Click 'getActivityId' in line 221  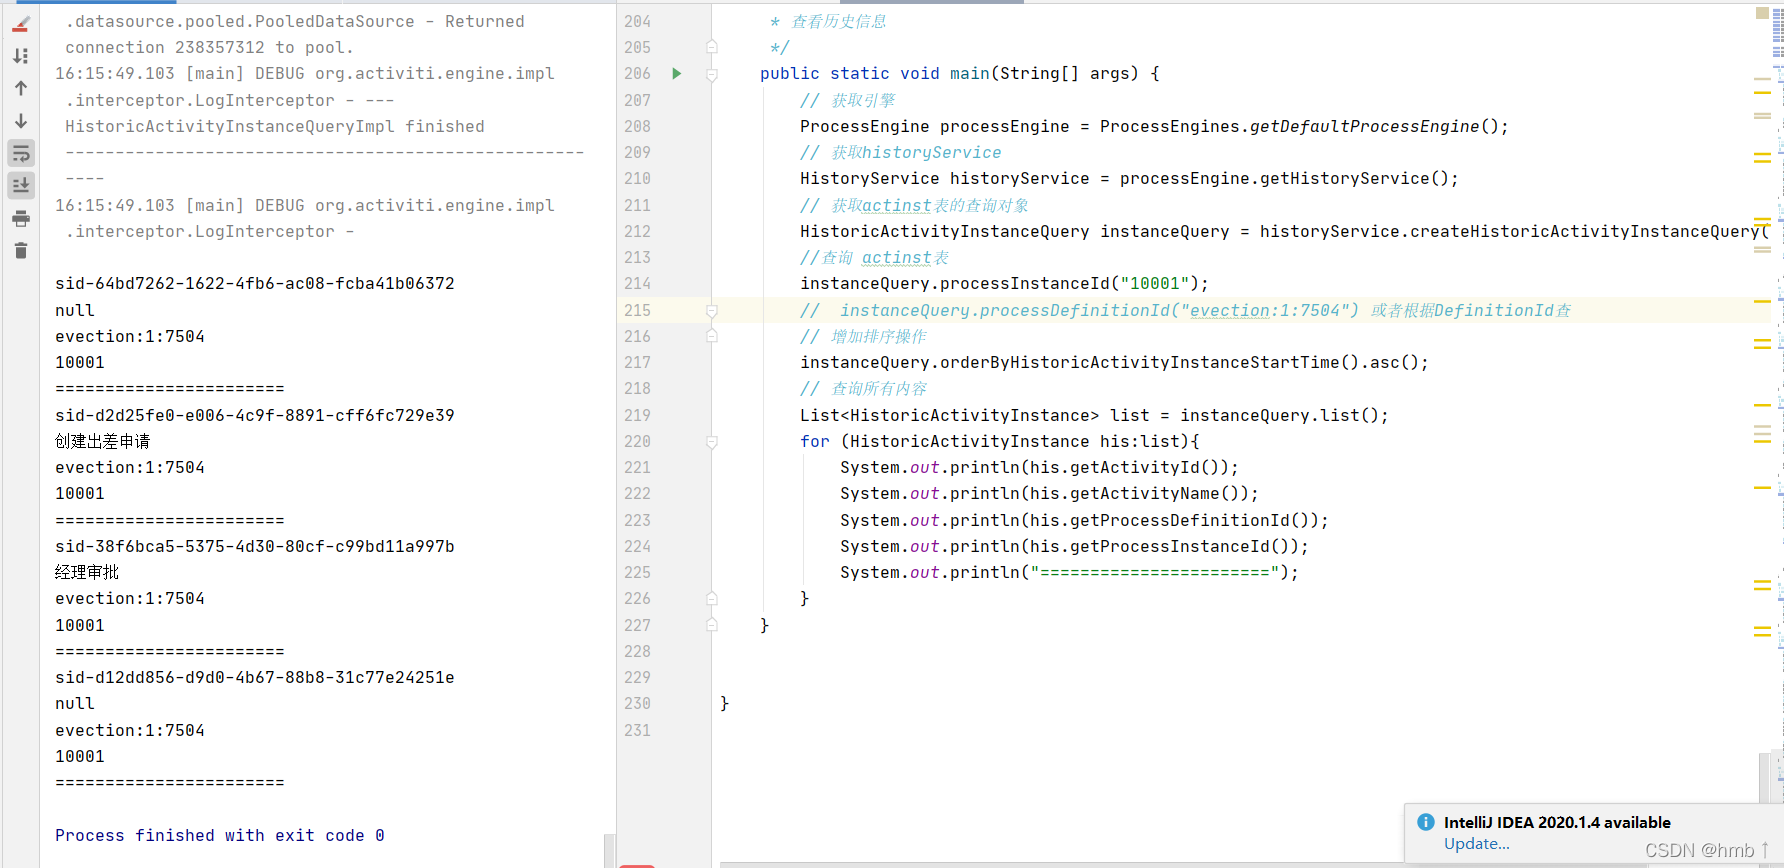click(1135, 467)
